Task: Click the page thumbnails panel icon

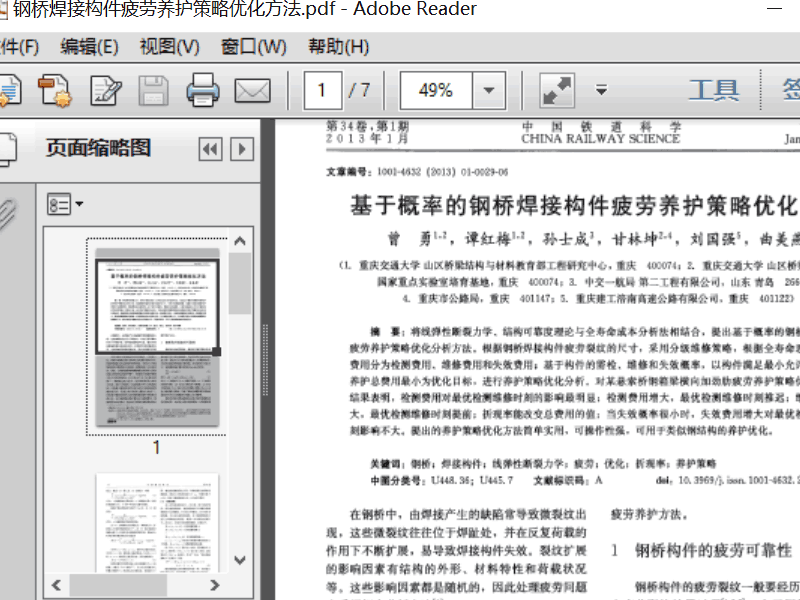Action: [7, 149]
